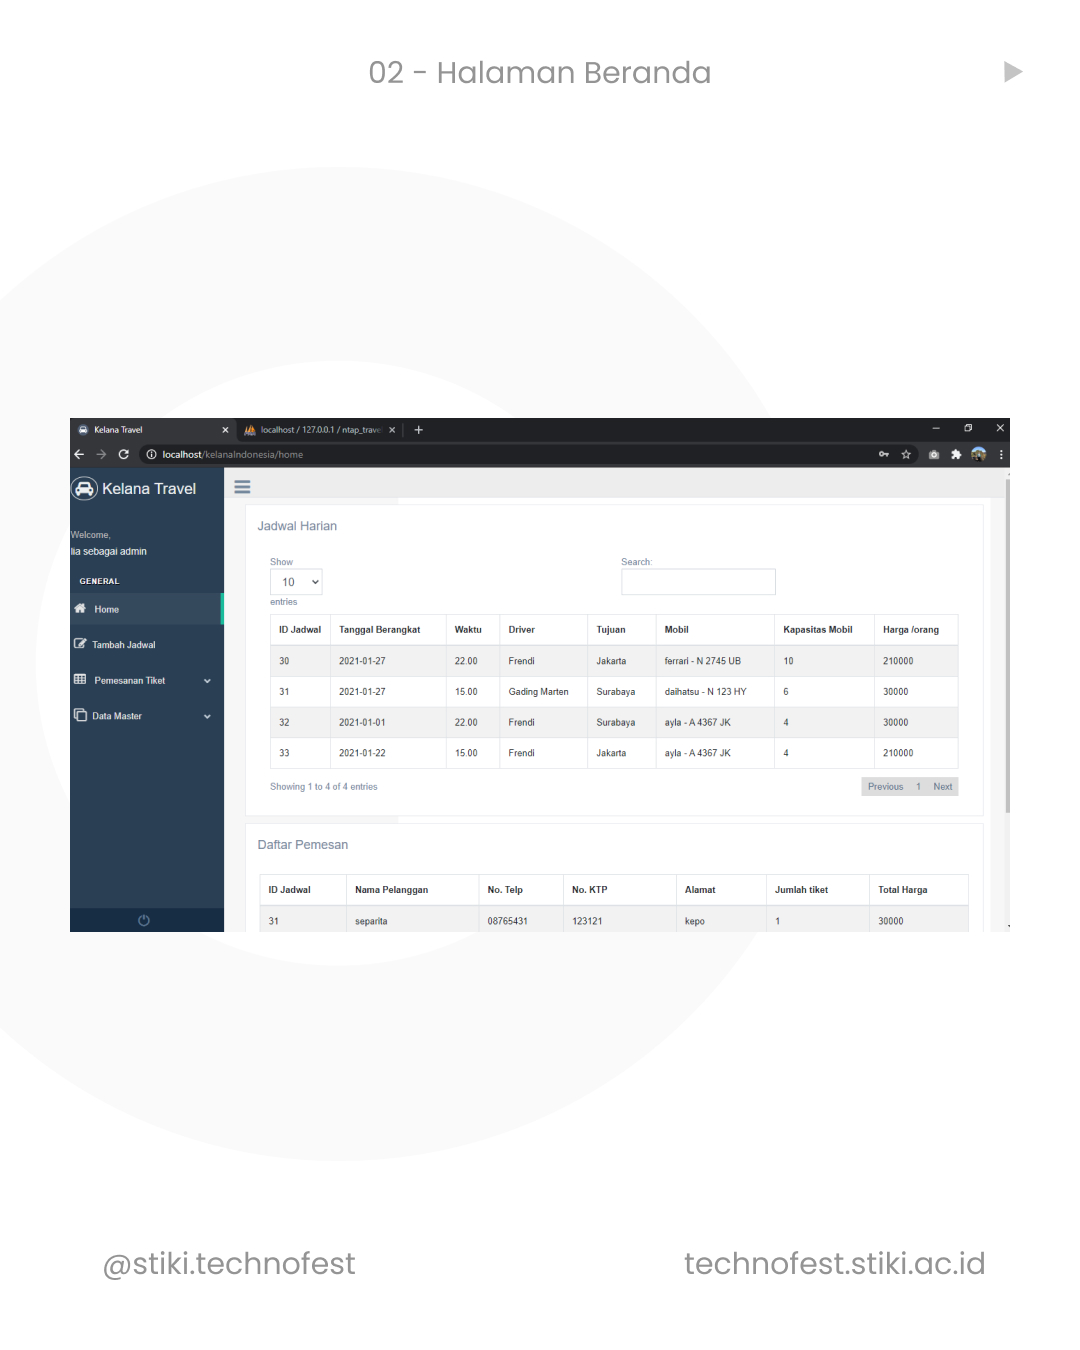Open the Chrome three-dot menu
Screen dimensions: 1080x1350
[x=1001, y=454]
